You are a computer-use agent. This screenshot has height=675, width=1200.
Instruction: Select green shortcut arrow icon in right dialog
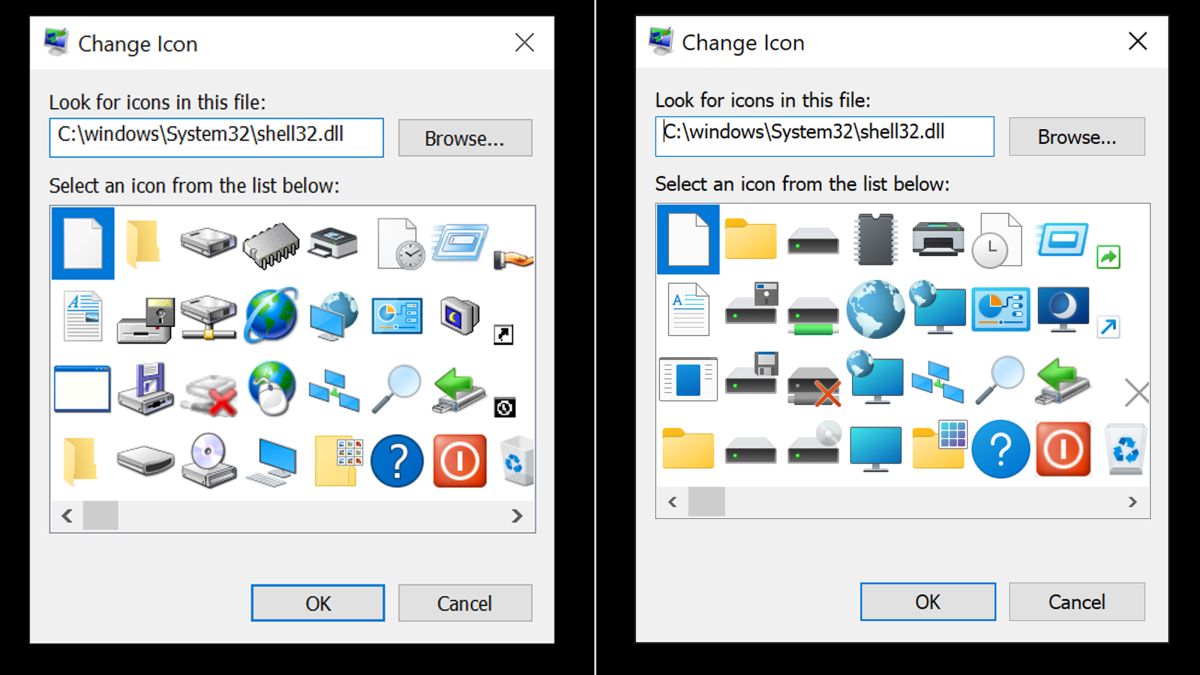click(1108, 257)
